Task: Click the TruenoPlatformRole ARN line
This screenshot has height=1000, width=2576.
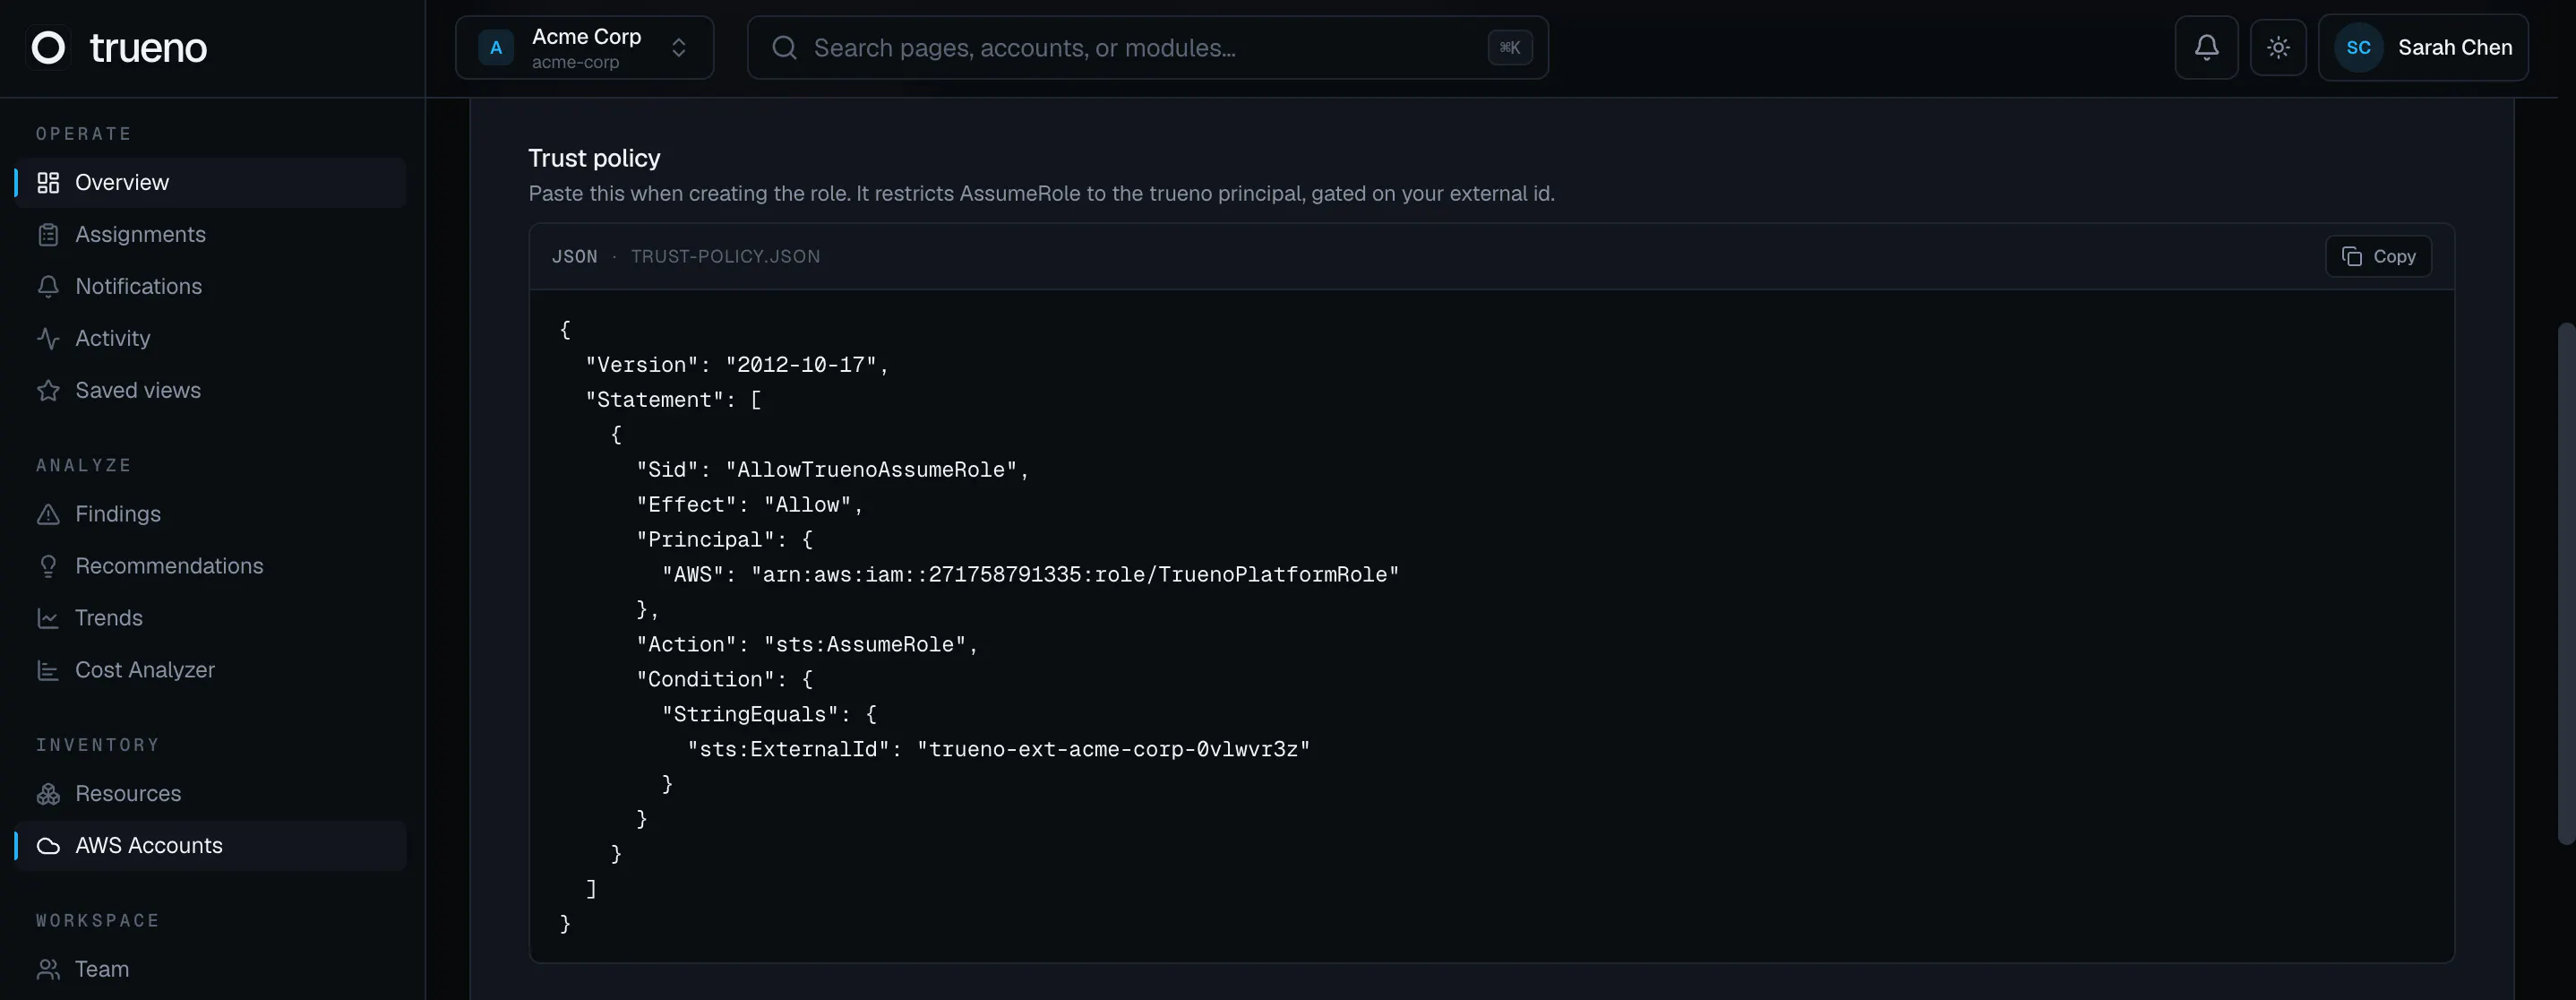Action: tap(1030, 575)
